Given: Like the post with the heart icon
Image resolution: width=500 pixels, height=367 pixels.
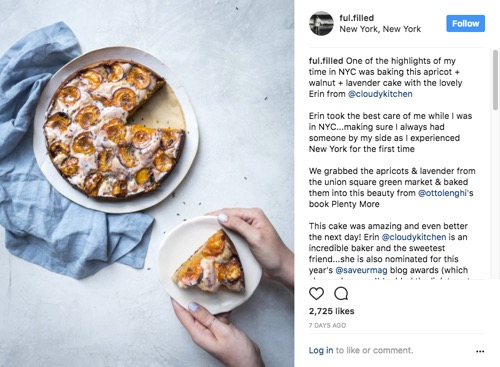Looking at the screenshot, I should click(316, 294).
